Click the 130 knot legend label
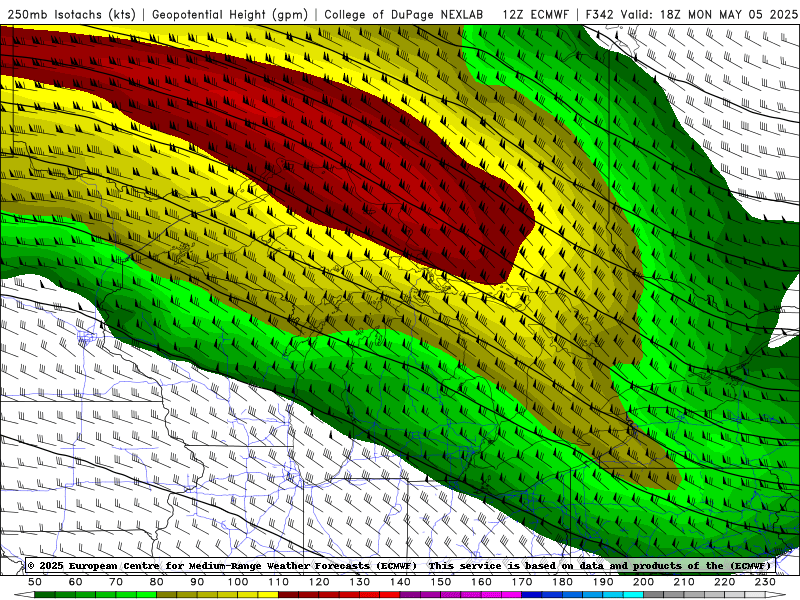This screenshot has width=800, height=600. click(359, 582)
